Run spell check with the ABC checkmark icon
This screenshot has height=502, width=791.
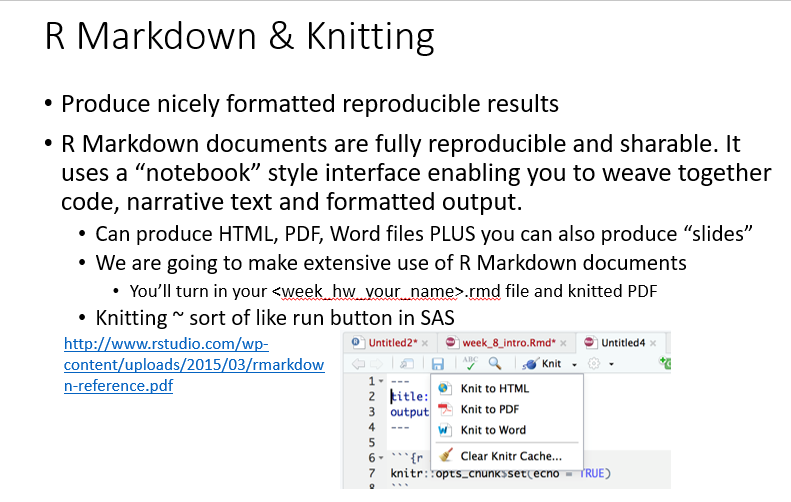[x=470, y=363]
